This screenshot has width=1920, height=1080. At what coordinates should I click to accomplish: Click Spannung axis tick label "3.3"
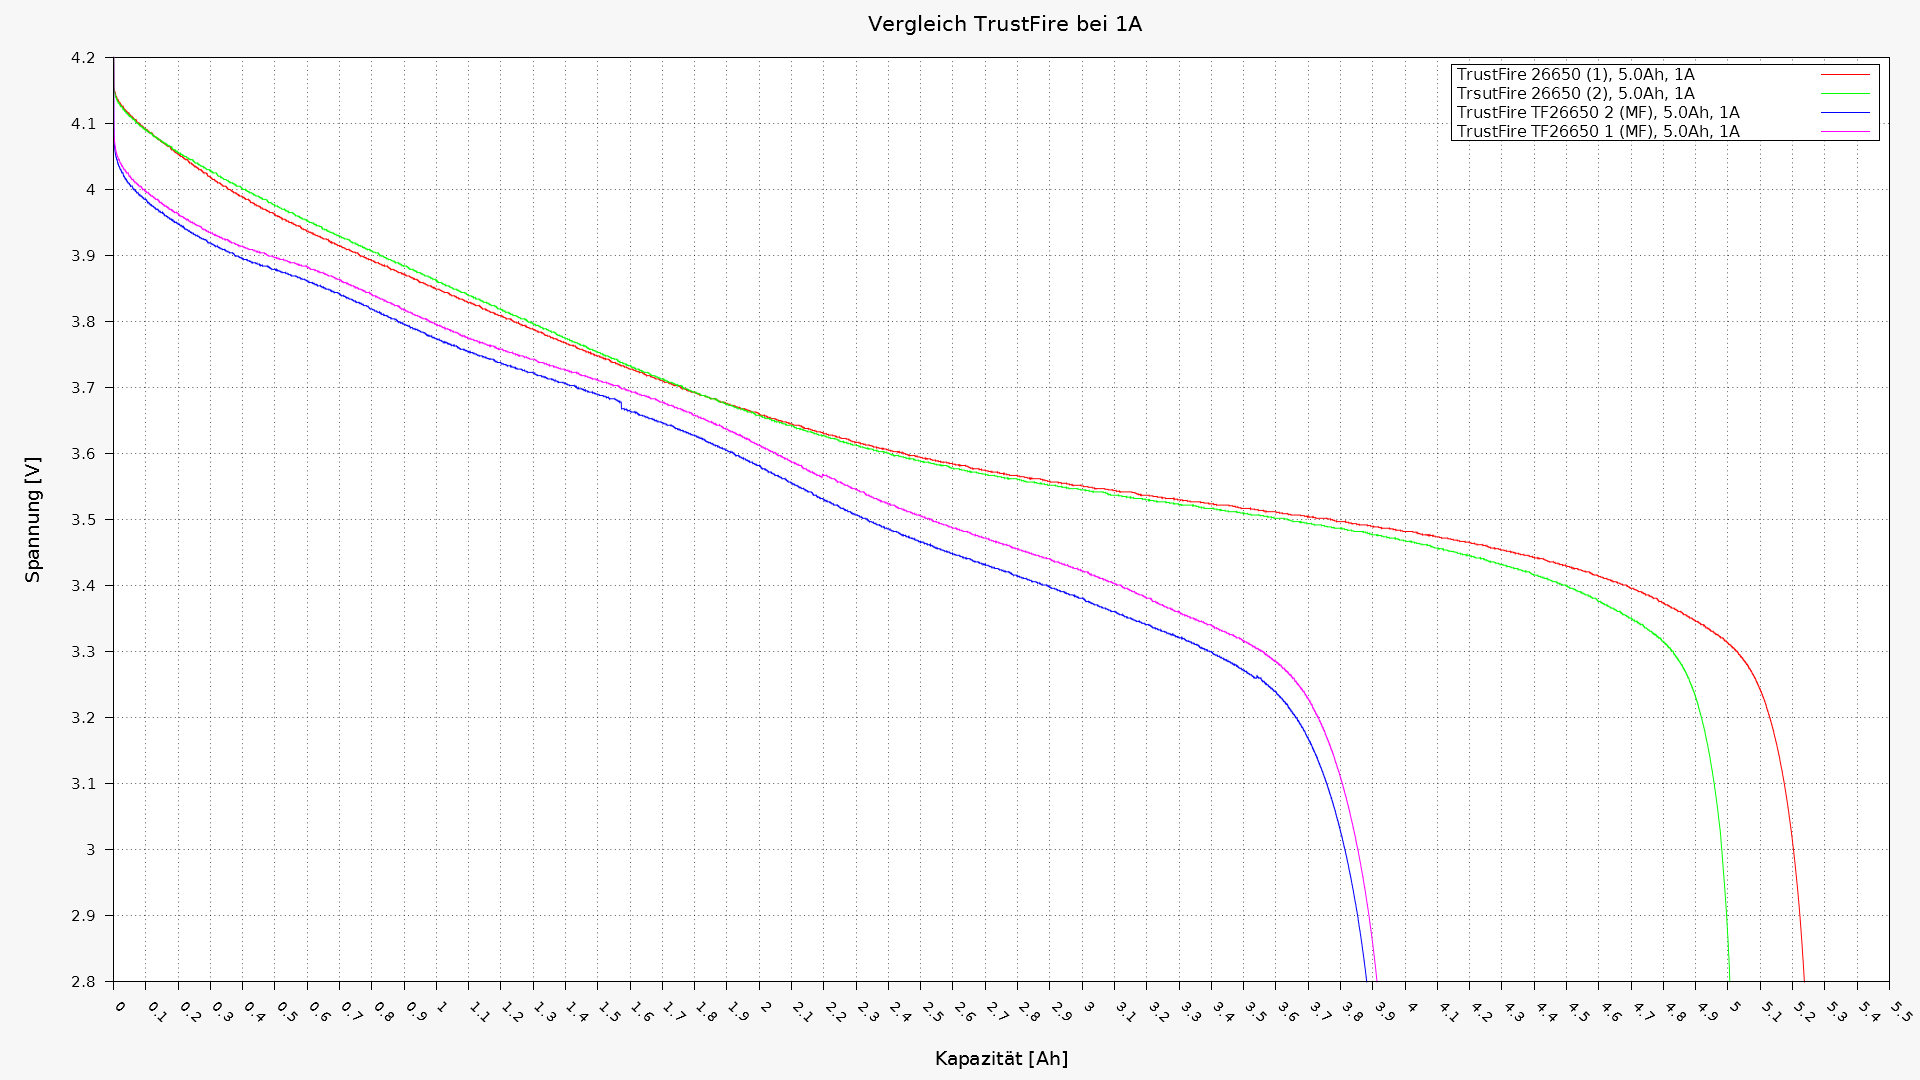[x=83, y=652]
